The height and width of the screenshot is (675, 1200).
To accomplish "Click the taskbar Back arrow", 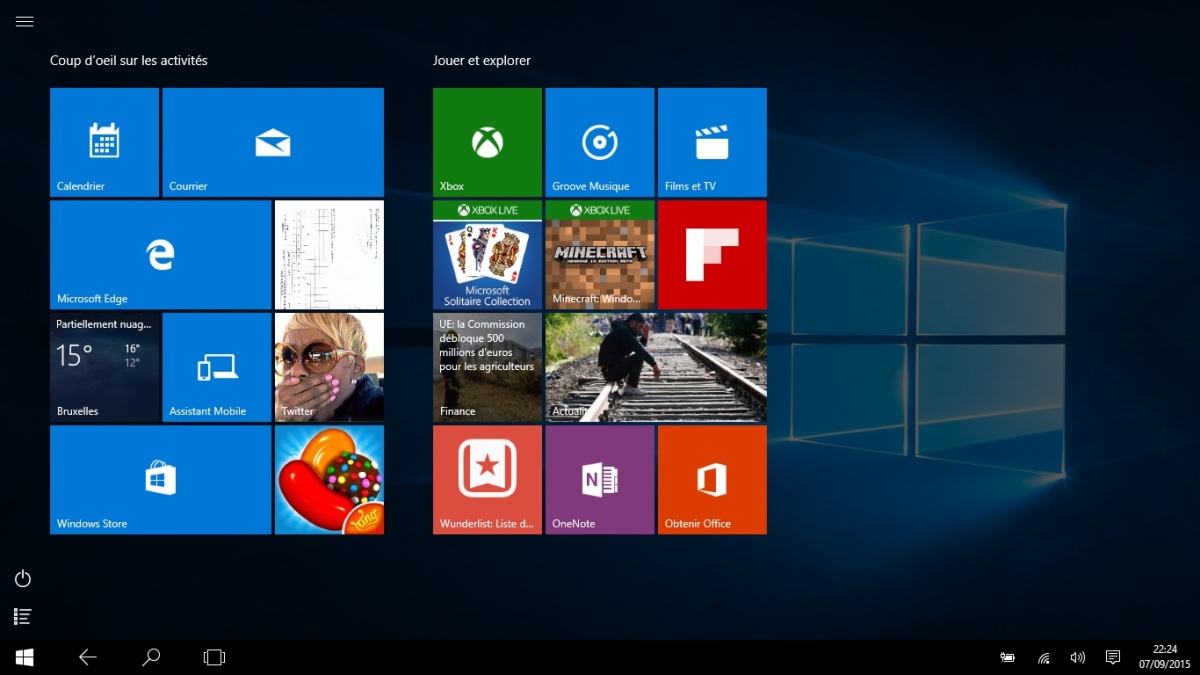I will coord(88,657).
